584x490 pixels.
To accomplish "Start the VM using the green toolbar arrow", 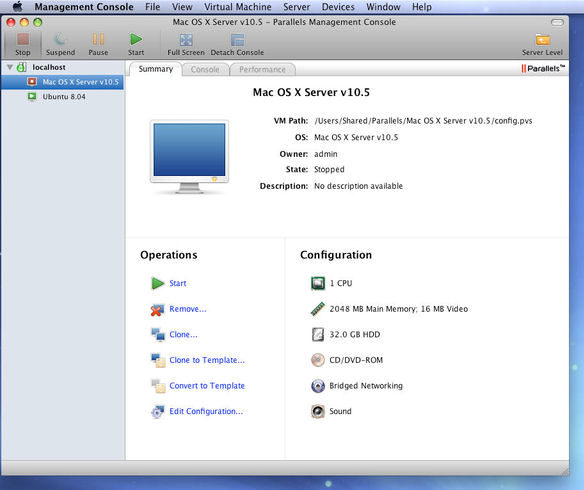I will pos(136,39).
